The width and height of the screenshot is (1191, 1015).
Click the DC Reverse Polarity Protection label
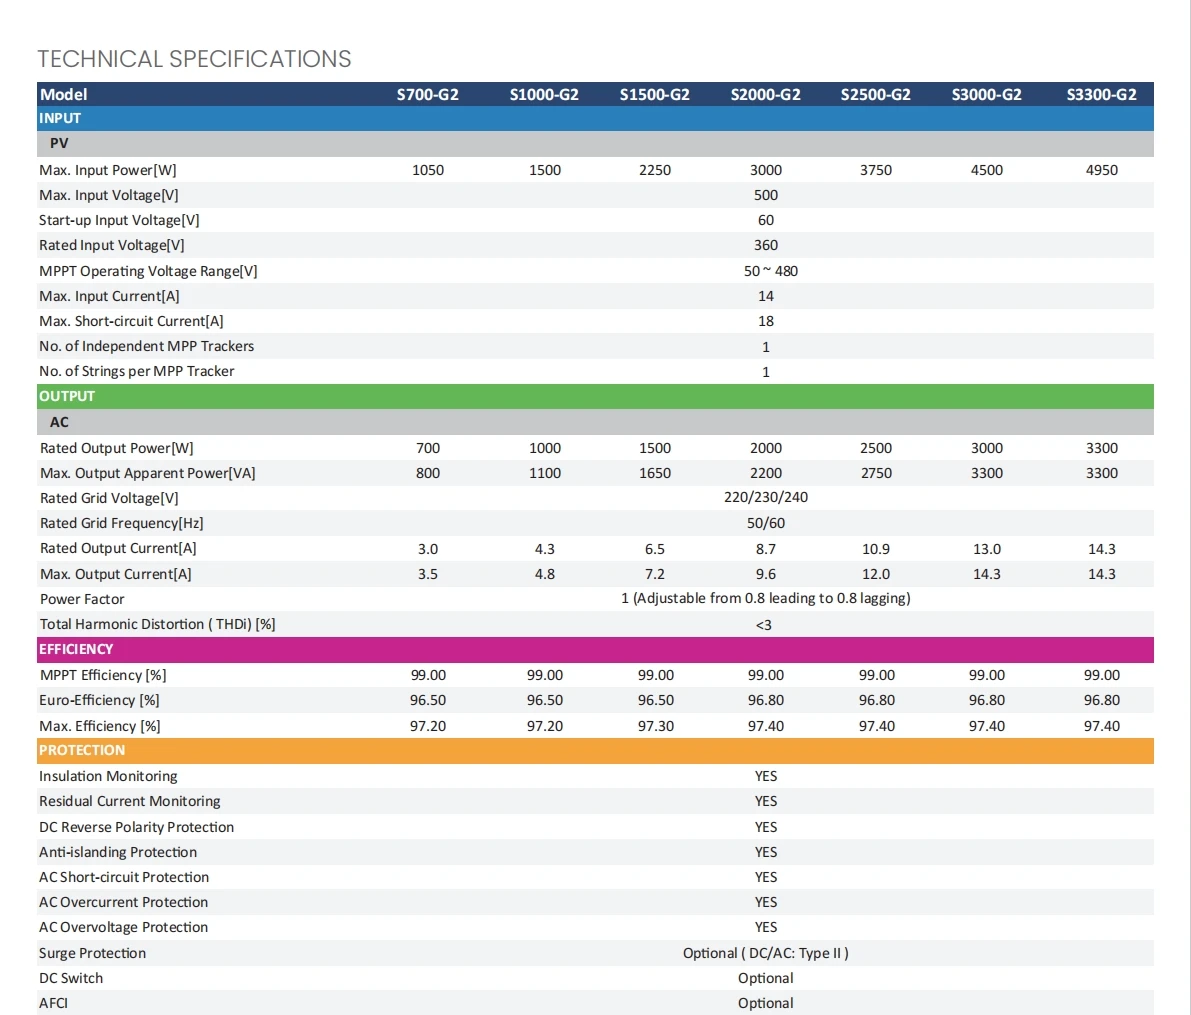137,827
